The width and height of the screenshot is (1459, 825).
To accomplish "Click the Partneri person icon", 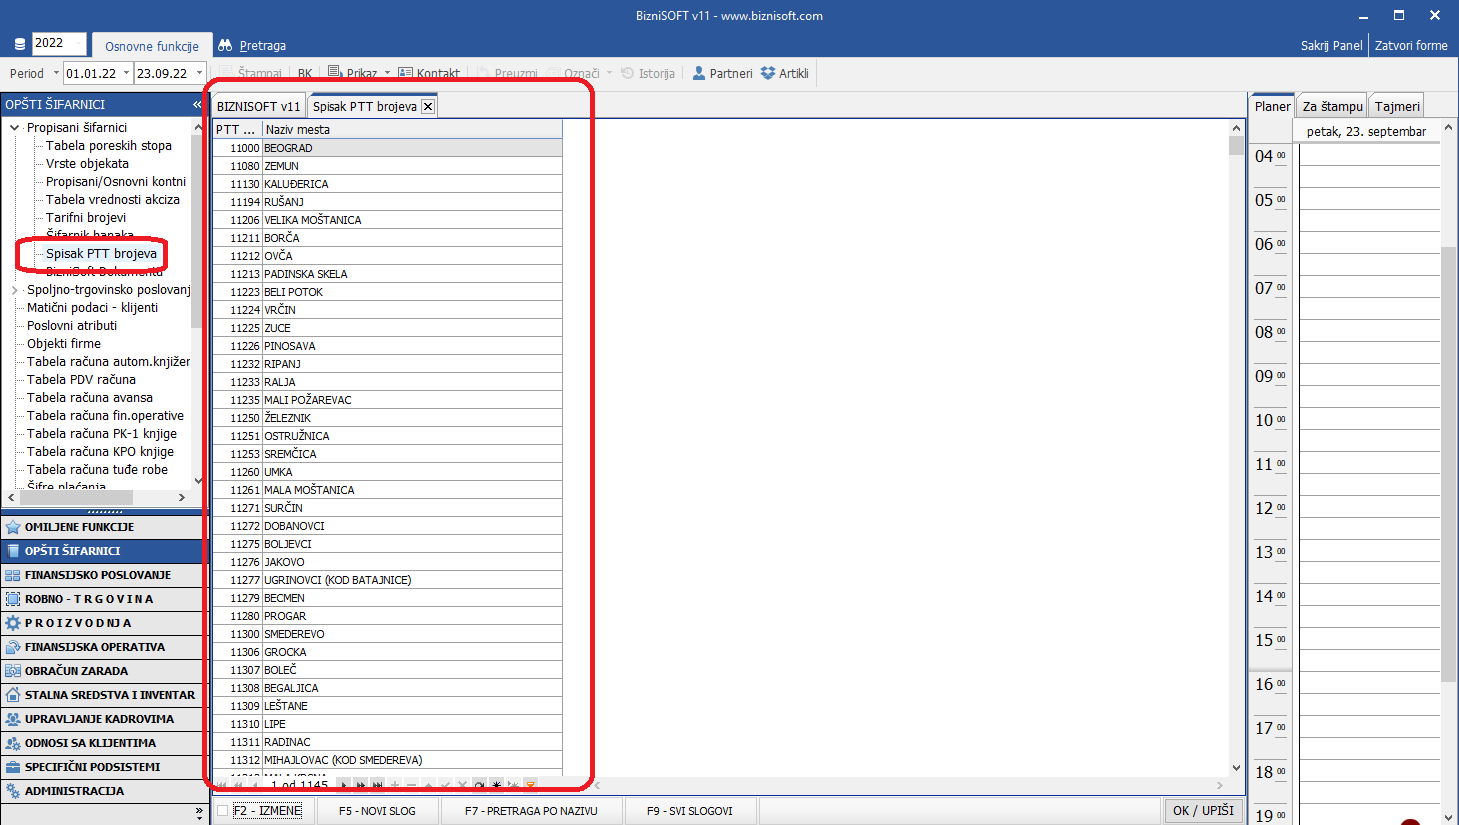I will (699, 73).
